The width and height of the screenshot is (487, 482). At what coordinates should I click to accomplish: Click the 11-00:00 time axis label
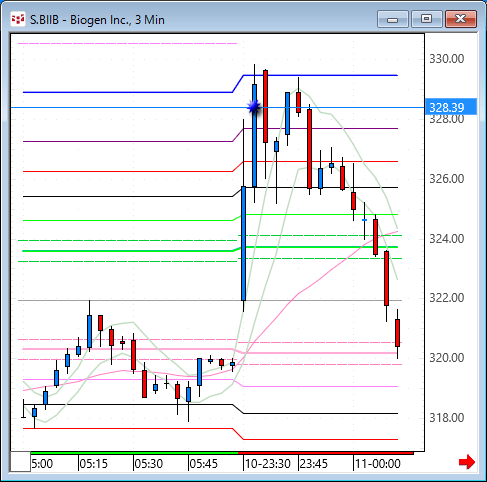378,464
